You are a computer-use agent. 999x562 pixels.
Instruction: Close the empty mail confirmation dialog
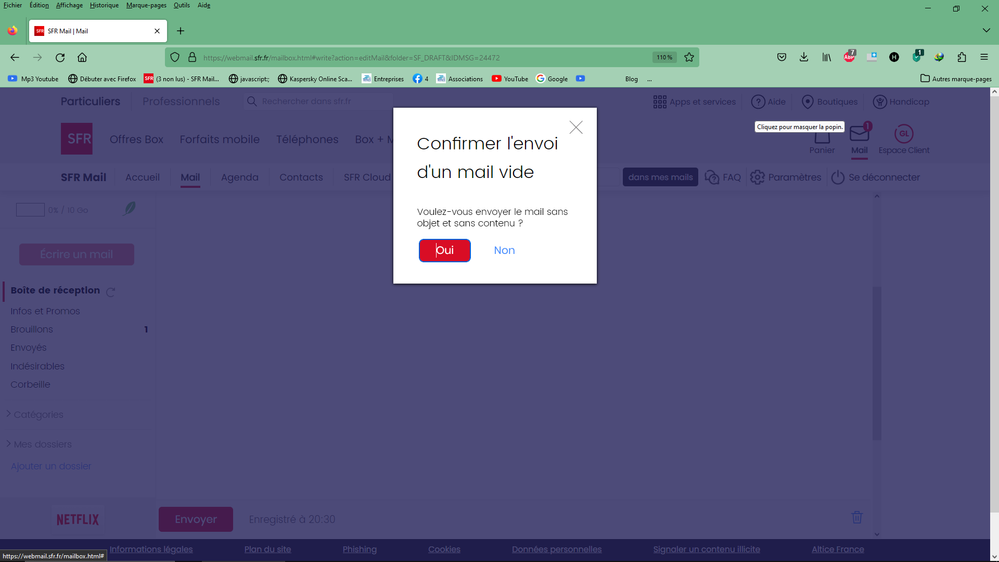(576, 128)
